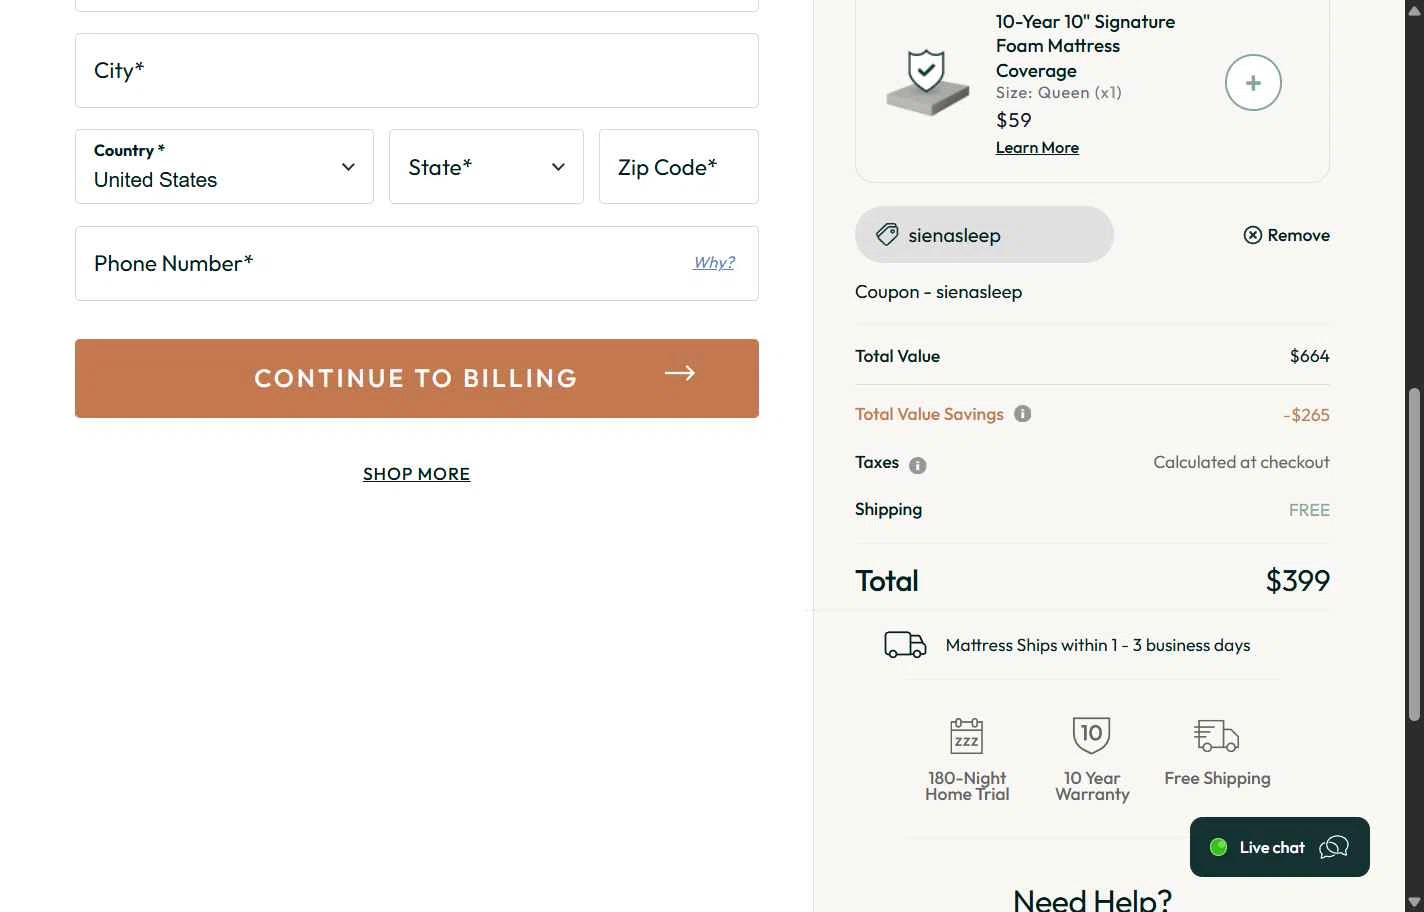Remove the sienasleep coupon
This screenshot has width=1424, height=912.
pyautogui.click(x=1286, y=235)
